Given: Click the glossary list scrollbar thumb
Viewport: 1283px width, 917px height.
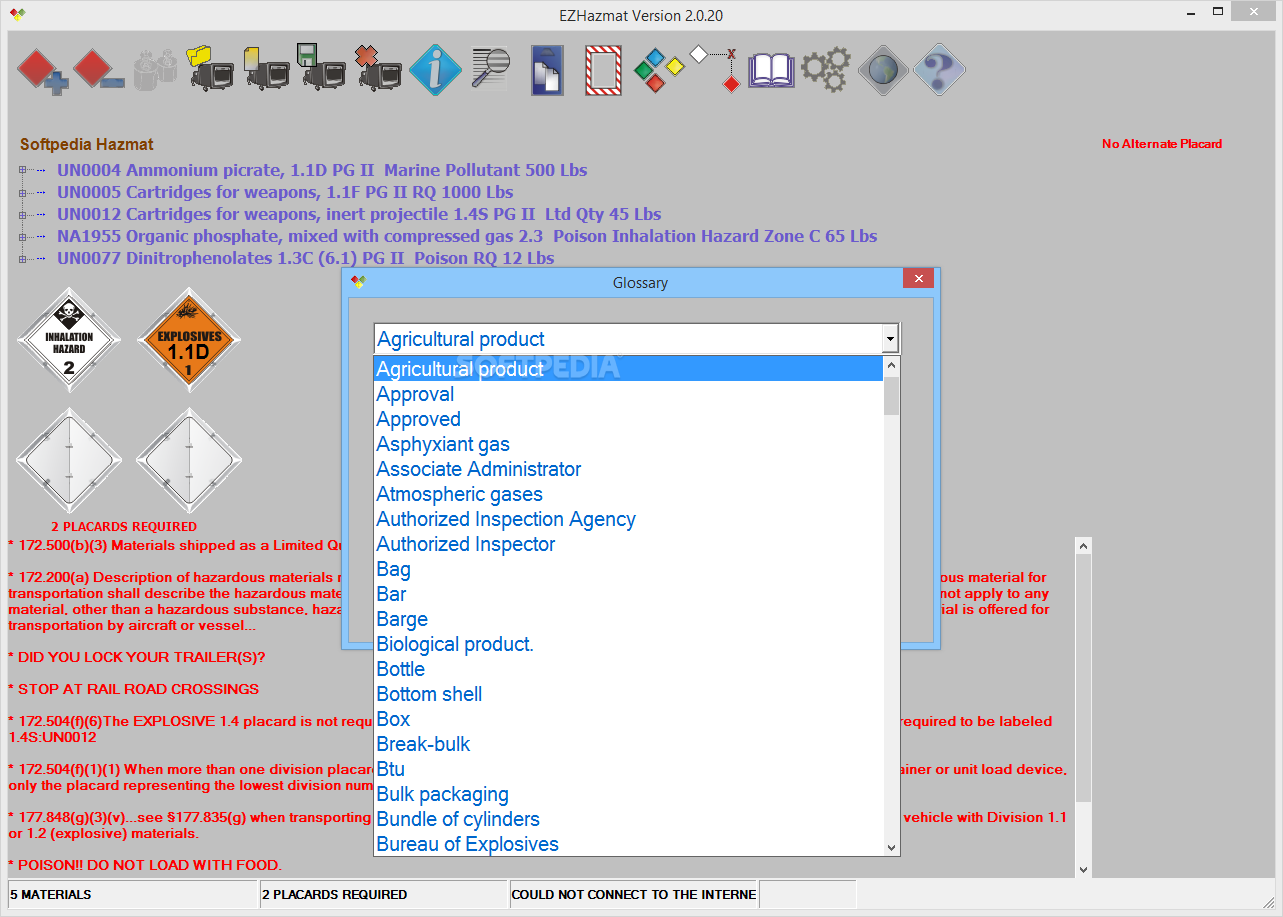Looking at the screenshot, I should (892, 395).
